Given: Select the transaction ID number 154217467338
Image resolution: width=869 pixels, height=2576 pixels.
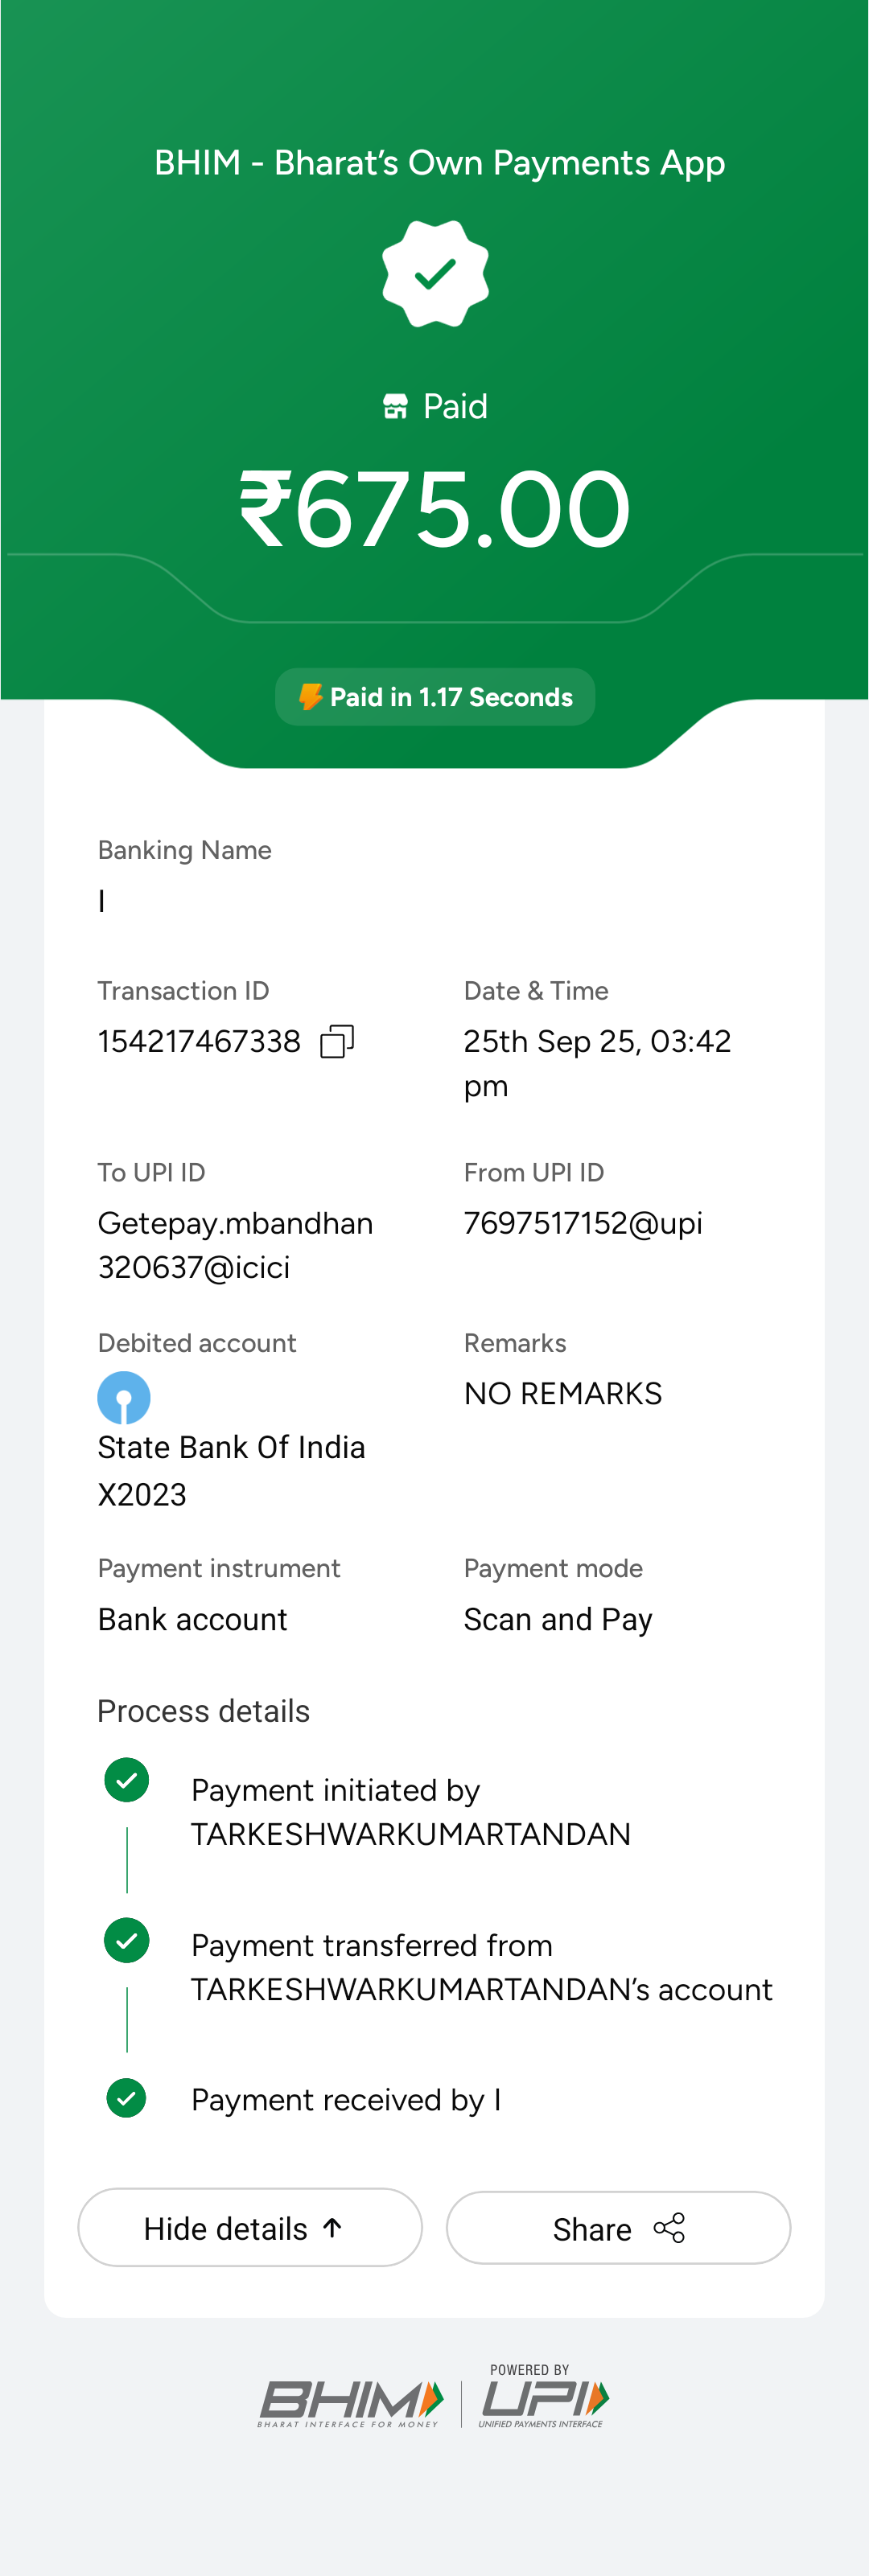Looking at the screenshot, I should (x=199, y=1041).
